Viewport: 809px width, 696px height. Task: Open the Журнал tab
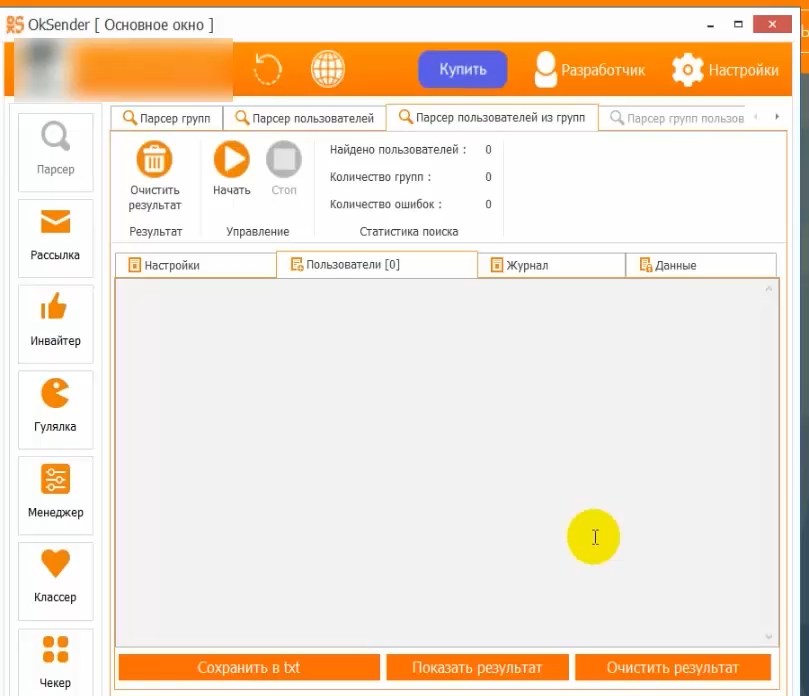[551, 265]
